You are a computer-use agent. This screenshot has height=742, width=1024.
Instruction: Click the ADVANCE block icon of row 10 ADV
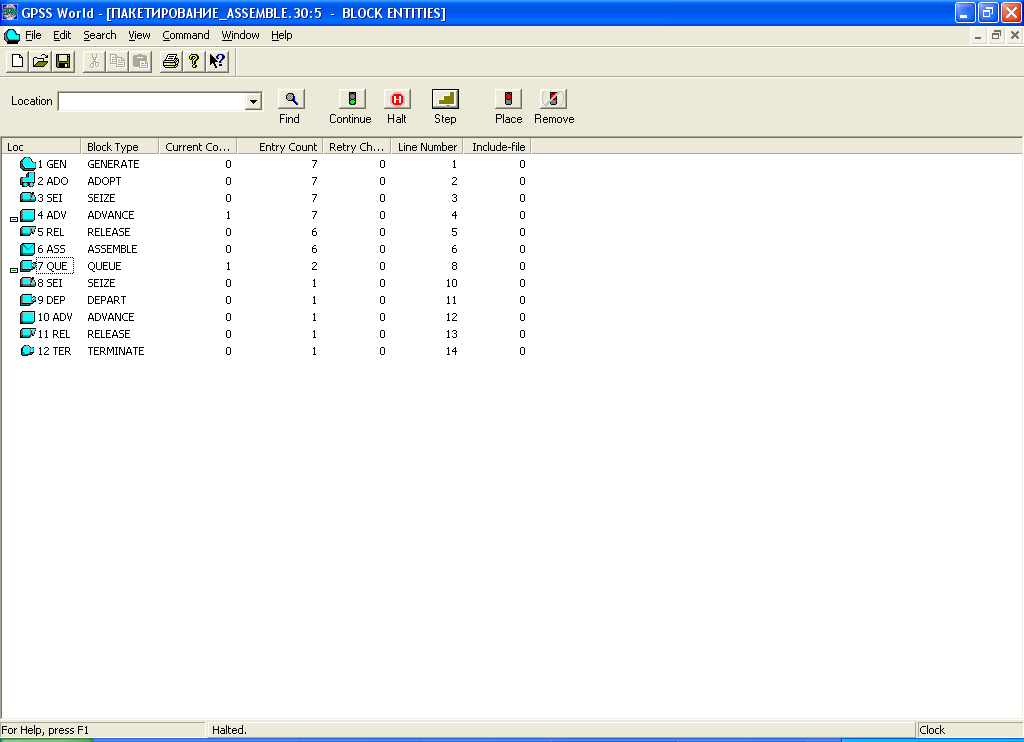coord(27,317)
